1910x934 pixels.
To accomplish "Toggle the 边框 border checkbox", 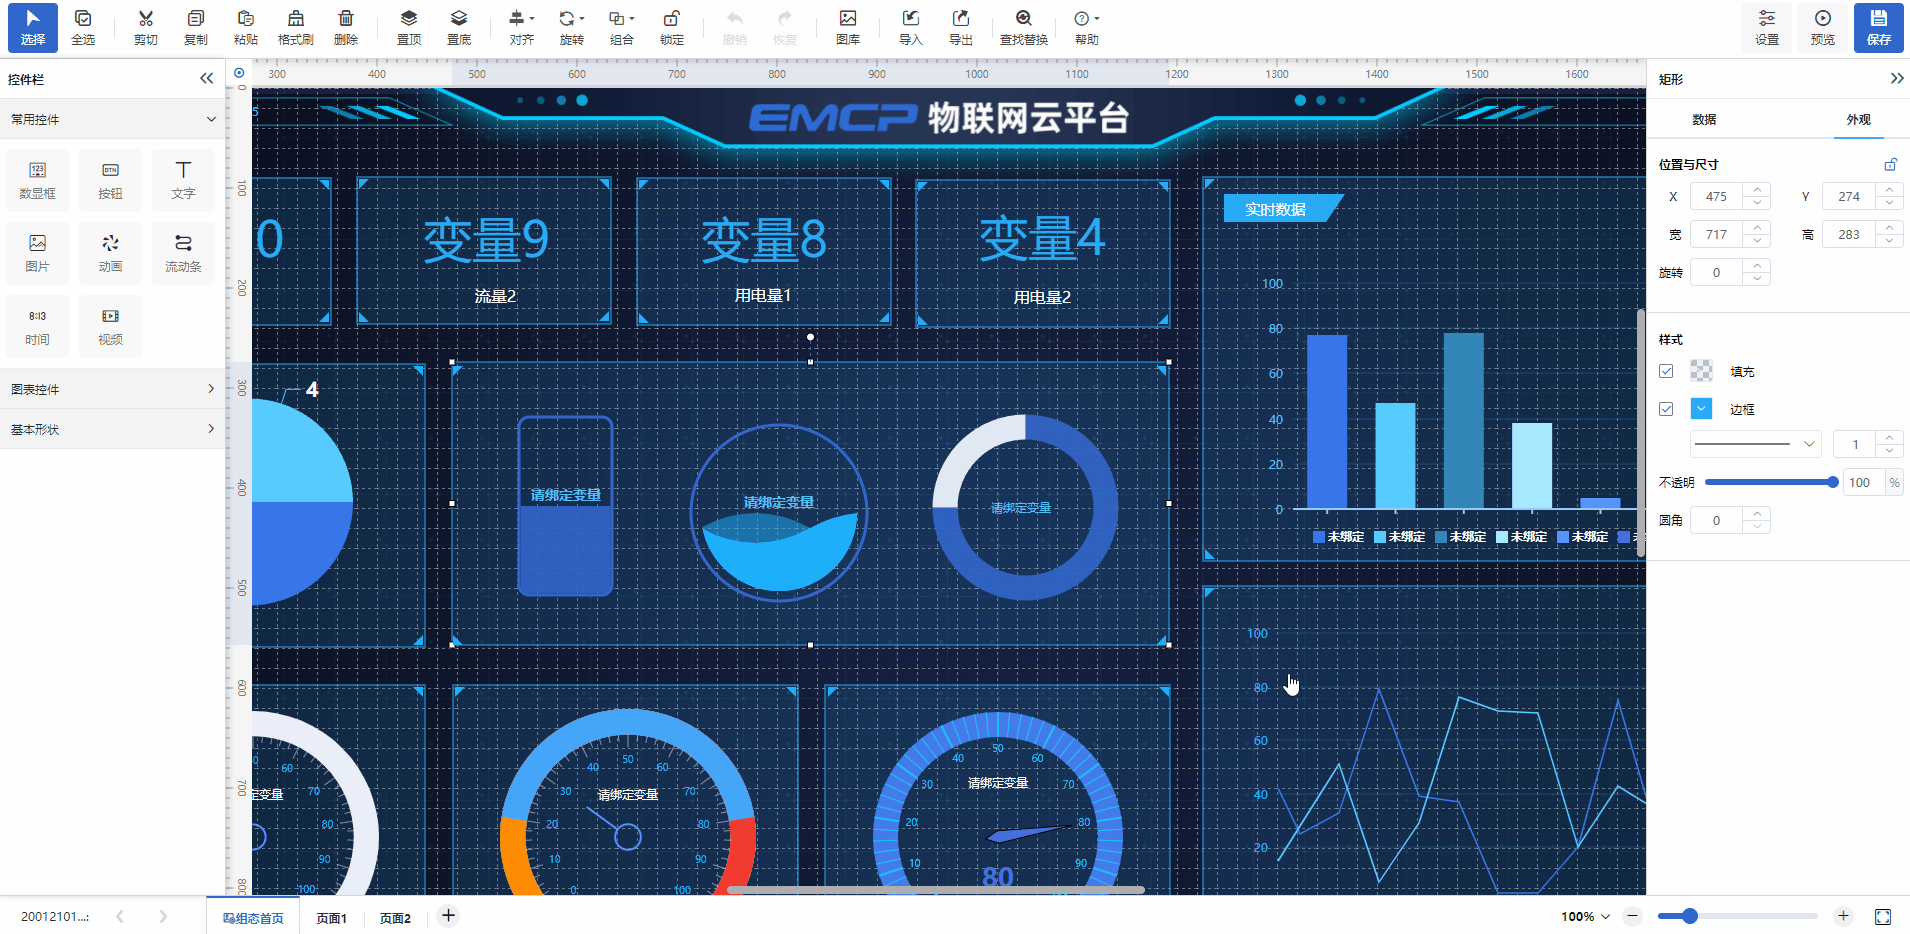I will point(1666,409).
